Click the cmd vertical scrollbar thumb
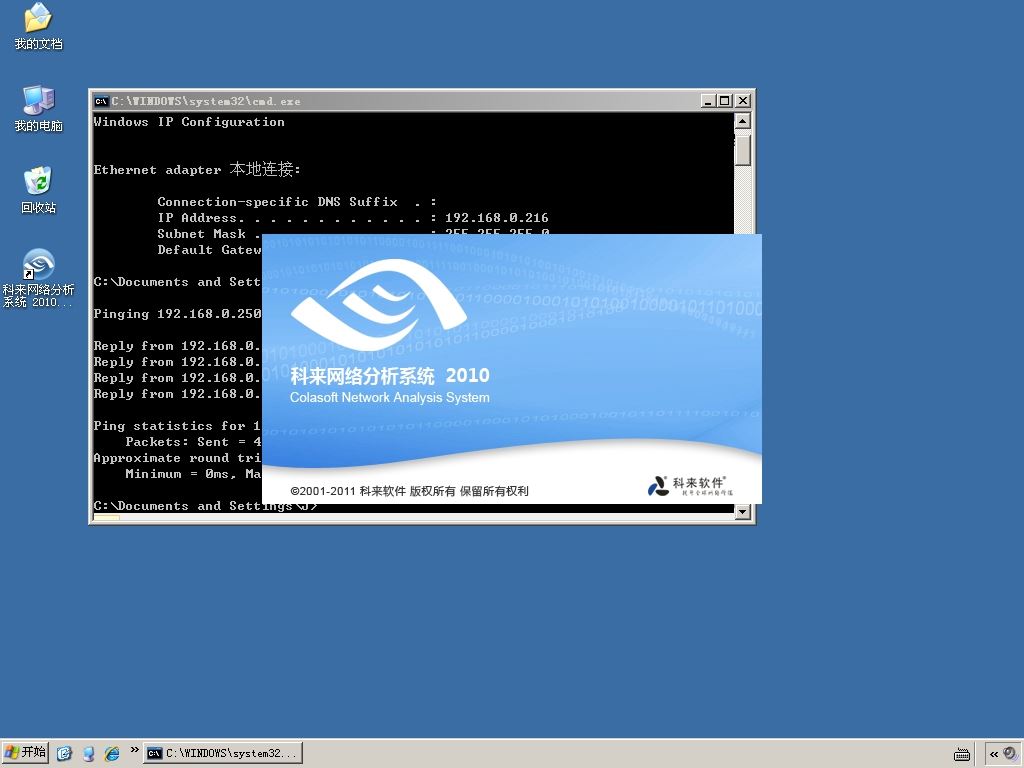Viewport: 1024px width, 768px height. click(742, 148)
